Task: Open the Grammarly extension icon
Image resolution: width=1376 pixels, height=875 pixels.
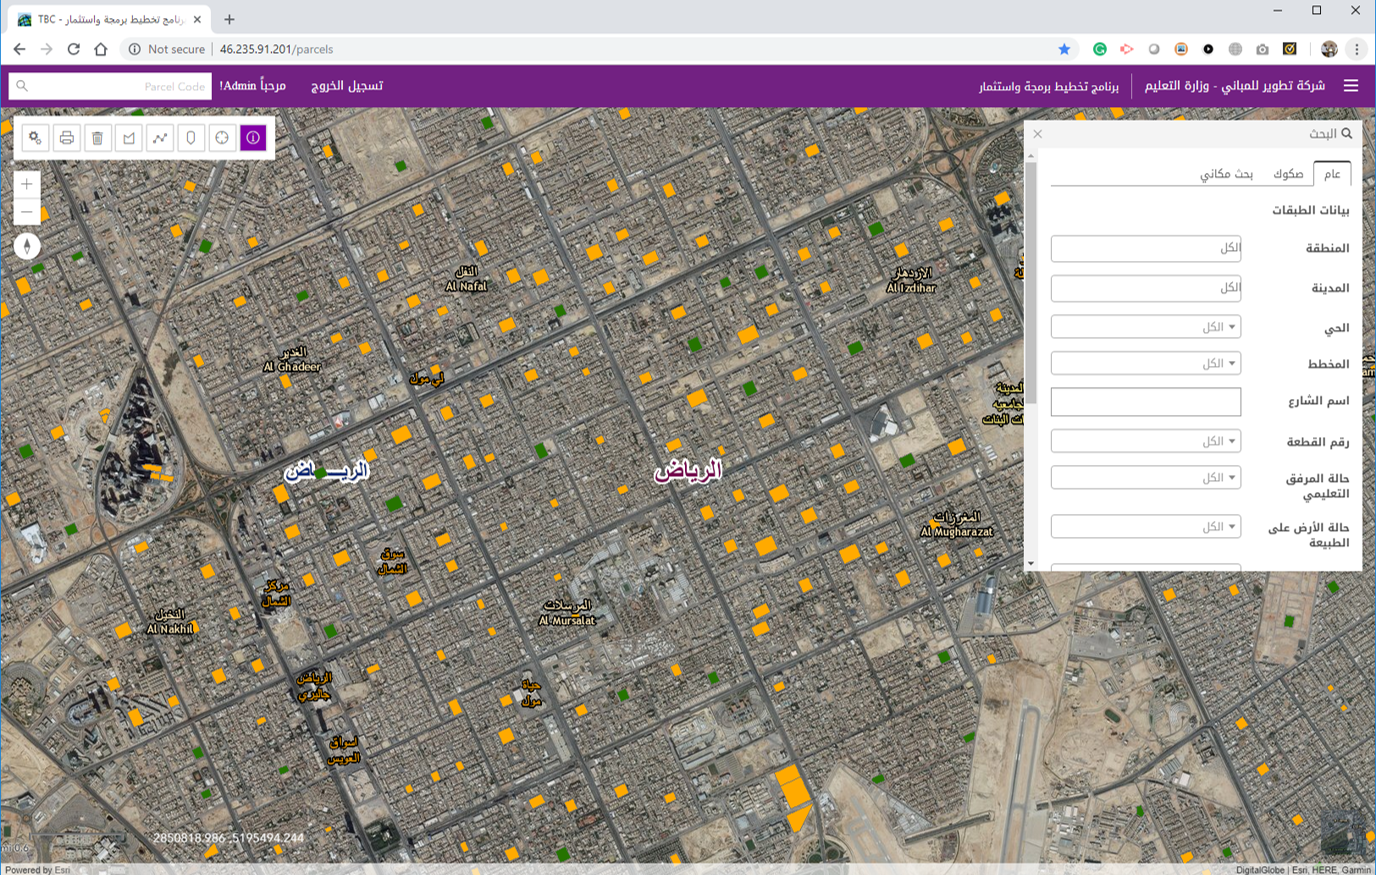Action: (x=1100, y=49)
